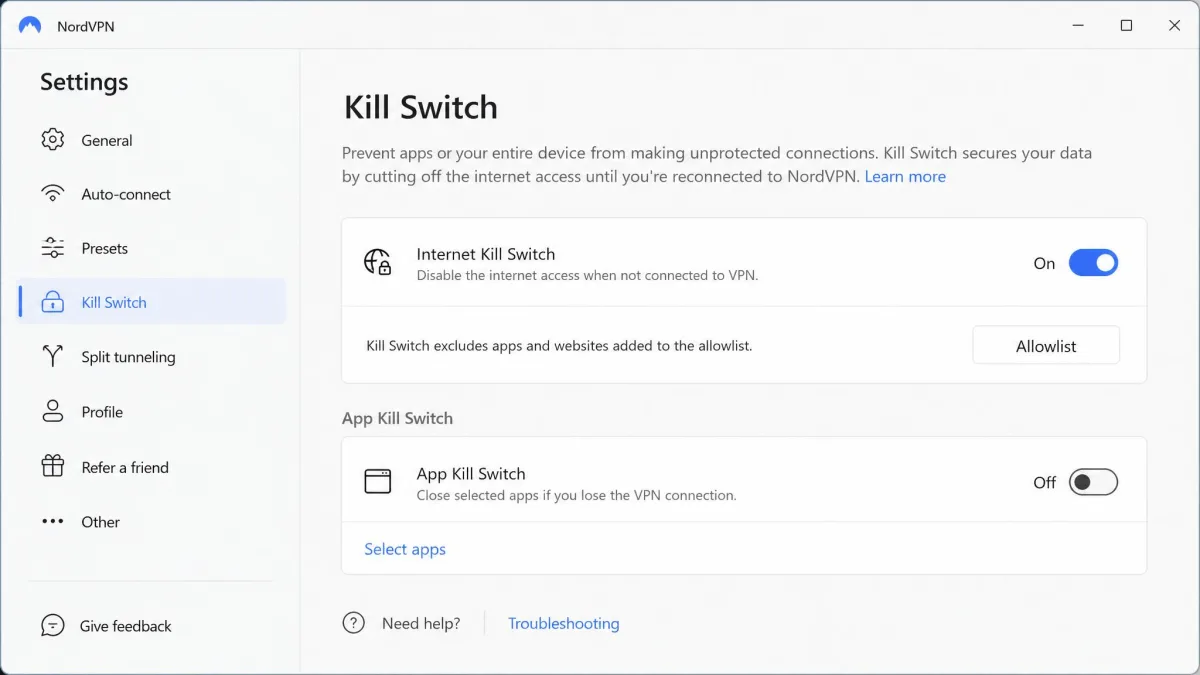This screenshot has width=1200, height=675.
Task: Open the Presets section
Action: pyautogui.click(x=152, y=248)
